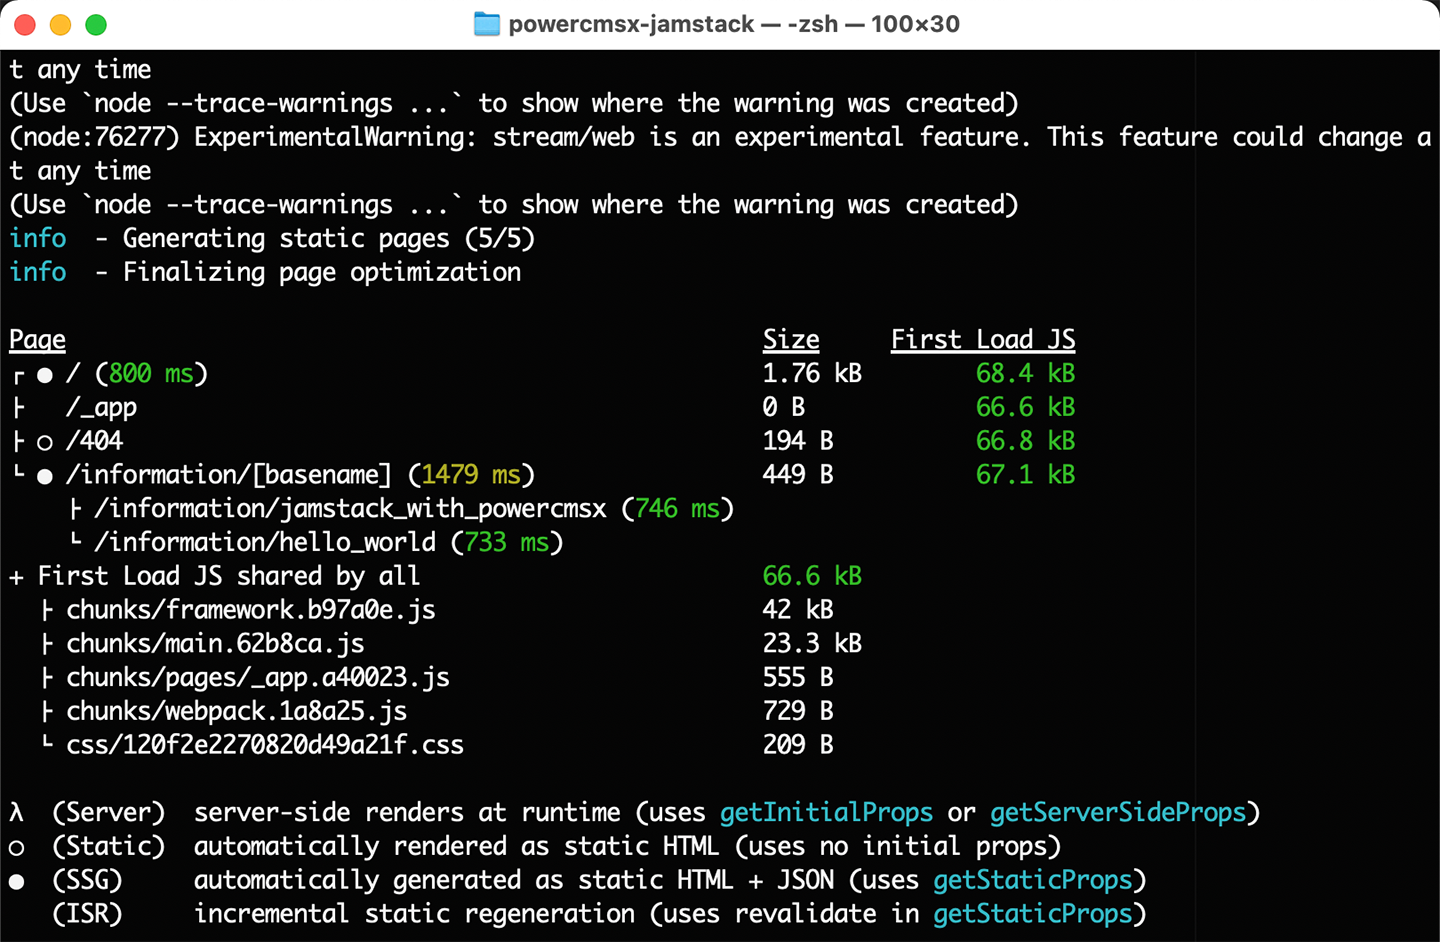Minimize the terminal with the yellow button
This screenshot has height=942, width=1440.
click(x=60, y=24)
